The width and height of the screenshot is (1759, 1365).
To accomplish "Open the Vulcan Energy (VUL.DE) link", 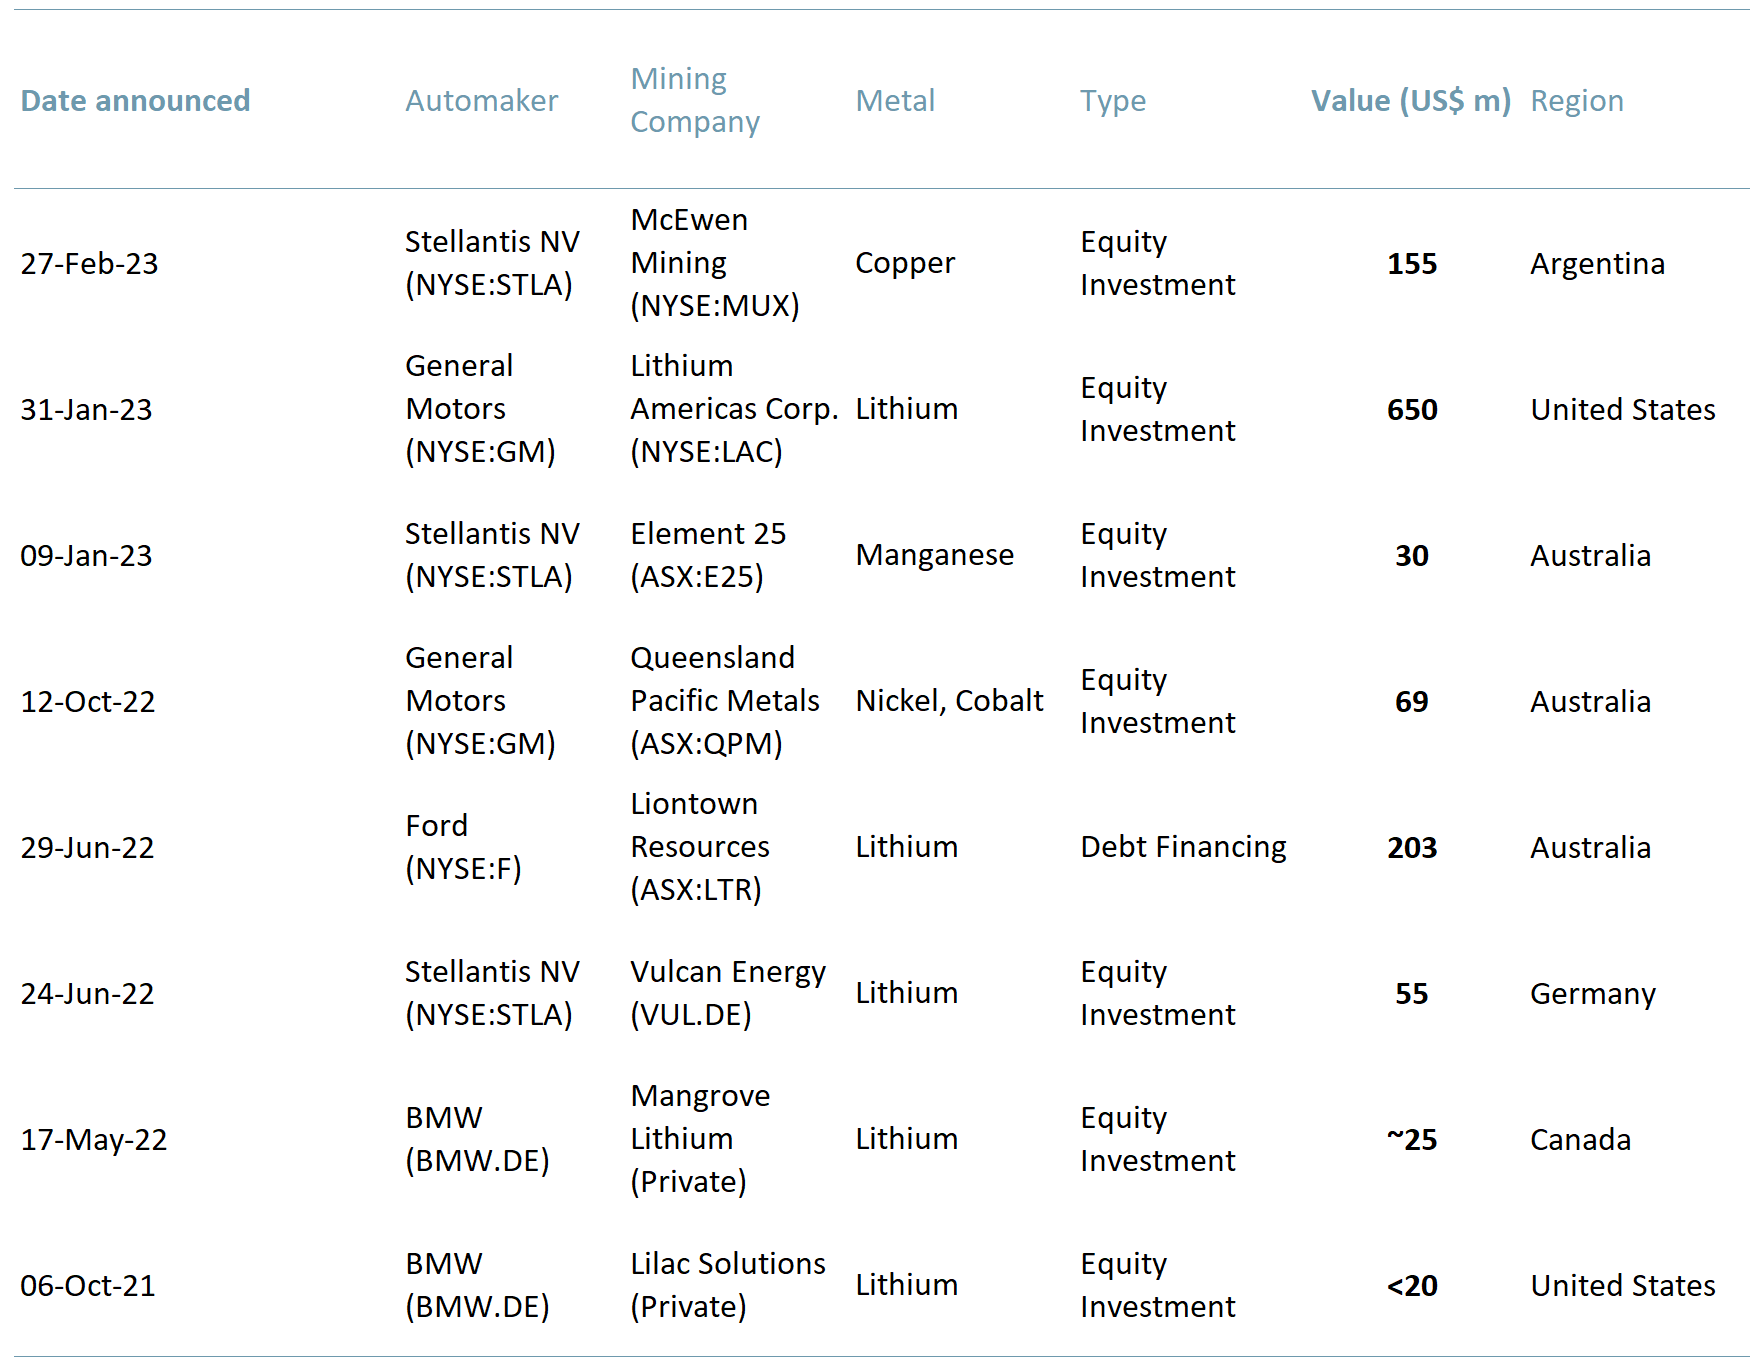I will point(728,992).
